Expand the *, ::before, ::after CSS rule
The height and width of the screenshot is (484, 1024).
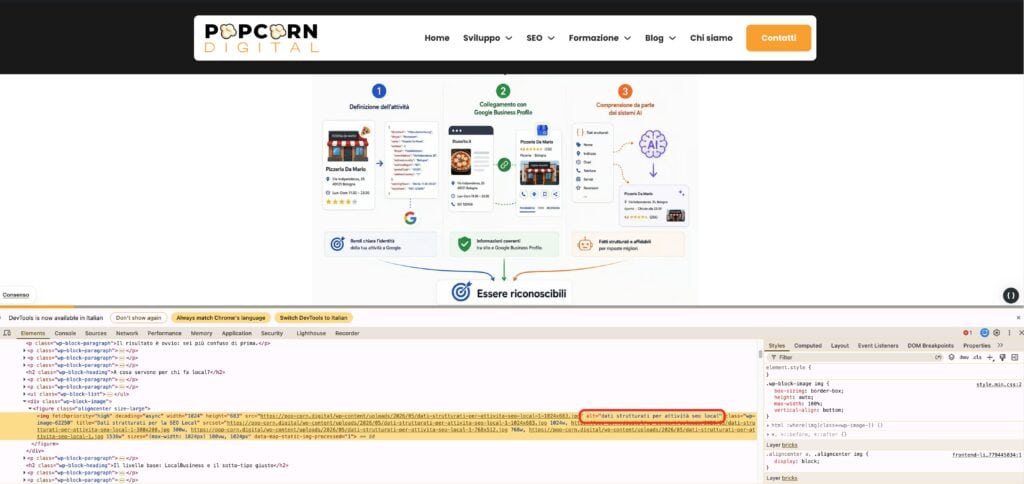pos(768,434)
